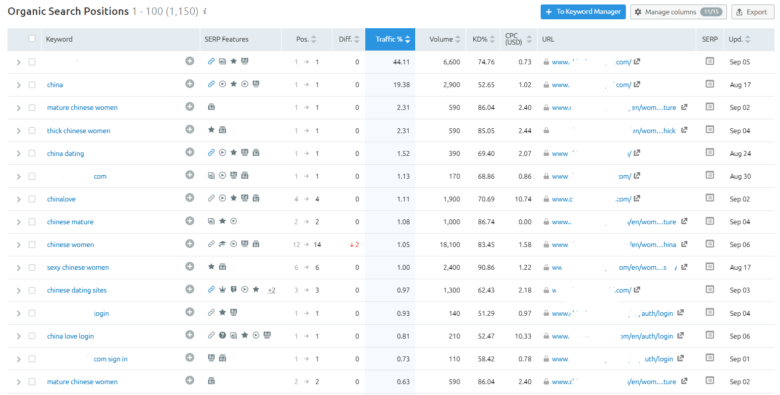View SERP snapshot for 'chinese dating sites' row
780x395 pixels.
[x=710, y=290]
